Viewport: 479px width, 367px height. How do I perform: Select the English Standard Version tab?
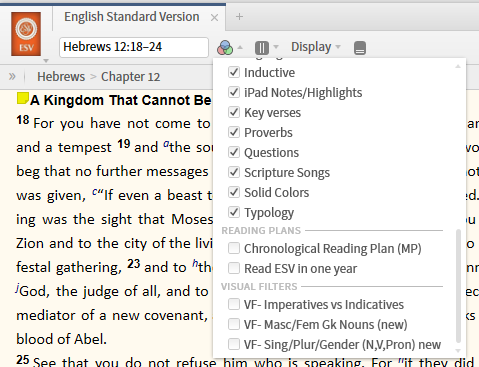tap(131, 17)
